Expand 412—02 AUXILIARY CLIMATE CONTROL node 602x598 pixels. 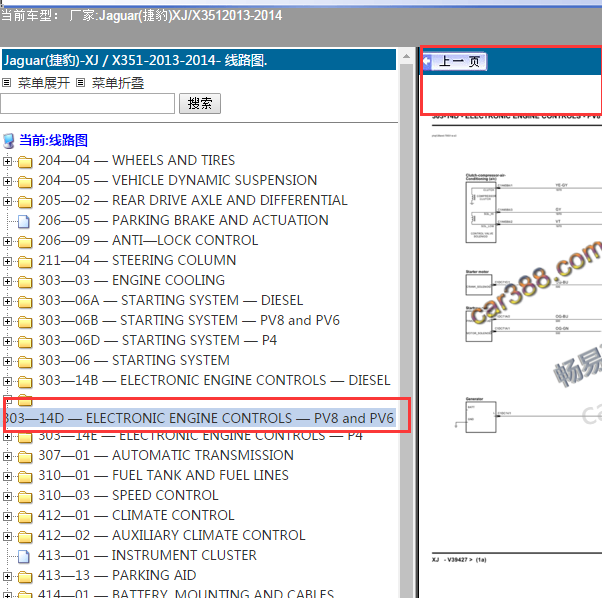(x=7, y=536)
